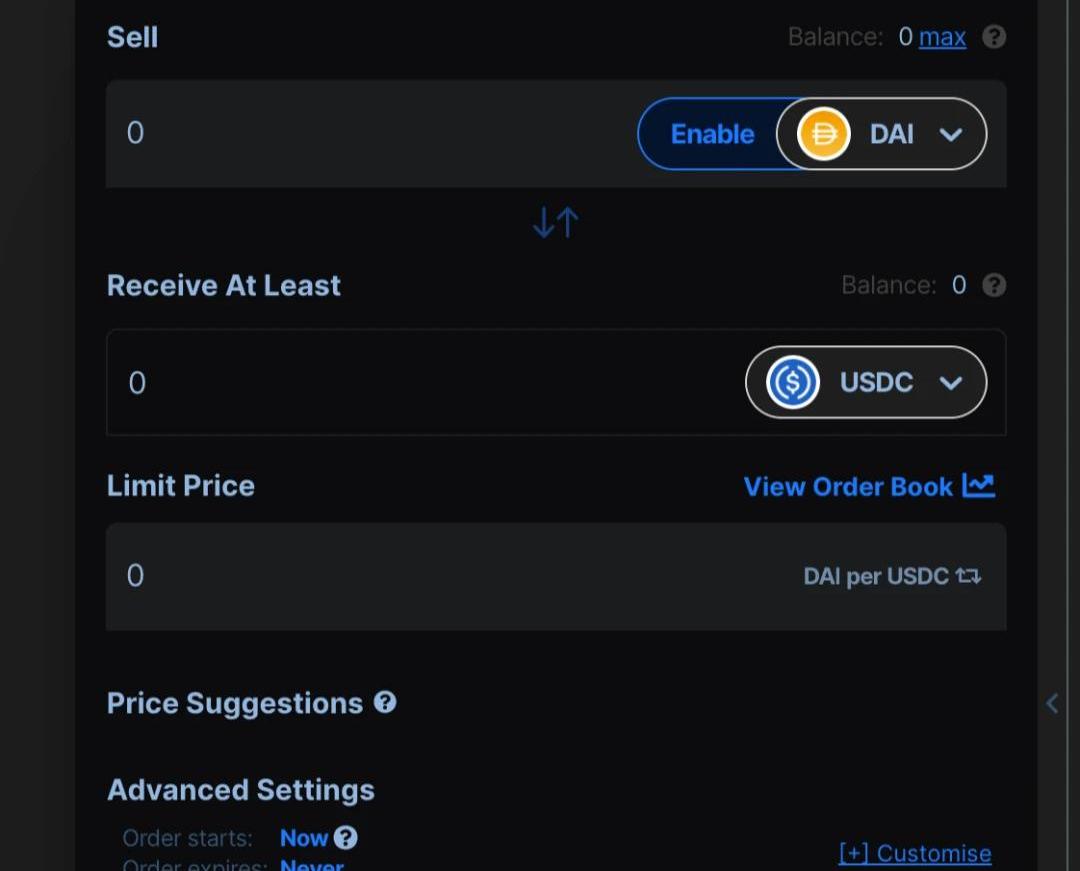Click the USDC token logo
Screen dimensions: 1080x871
tap(793, 382)
